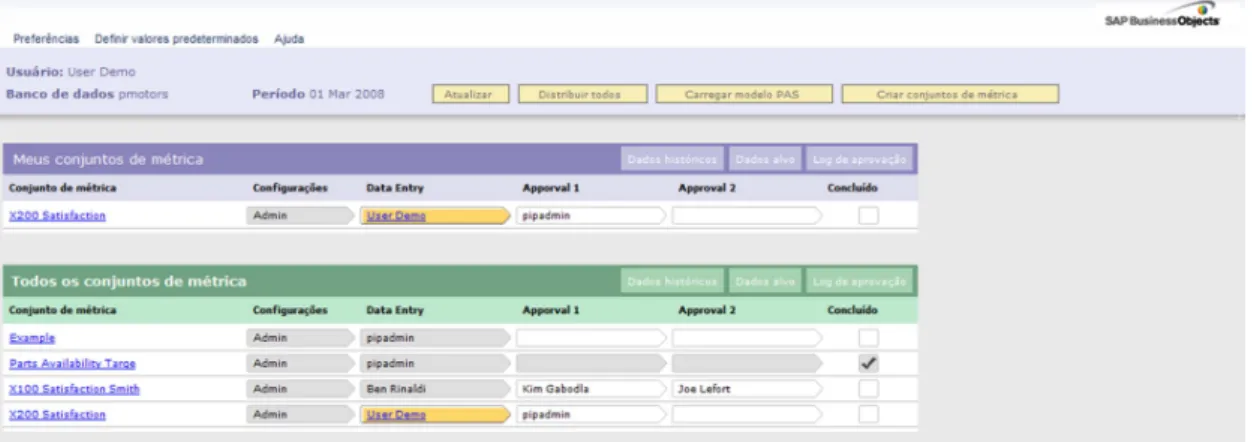Click pipadmin Approval 1 in Todos X200 row

coord(591,414)
